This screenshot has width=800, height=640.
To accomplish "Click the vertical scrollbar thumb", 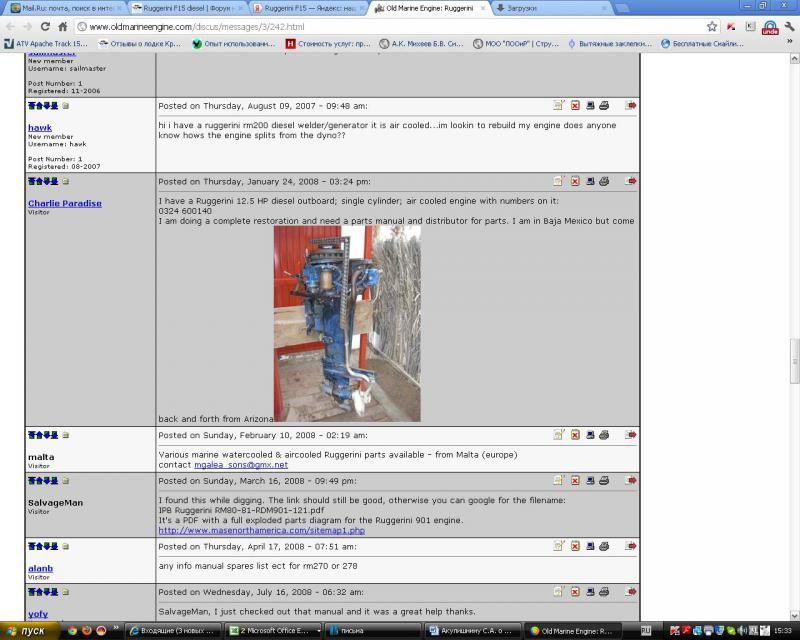I will tap(795, 361).
